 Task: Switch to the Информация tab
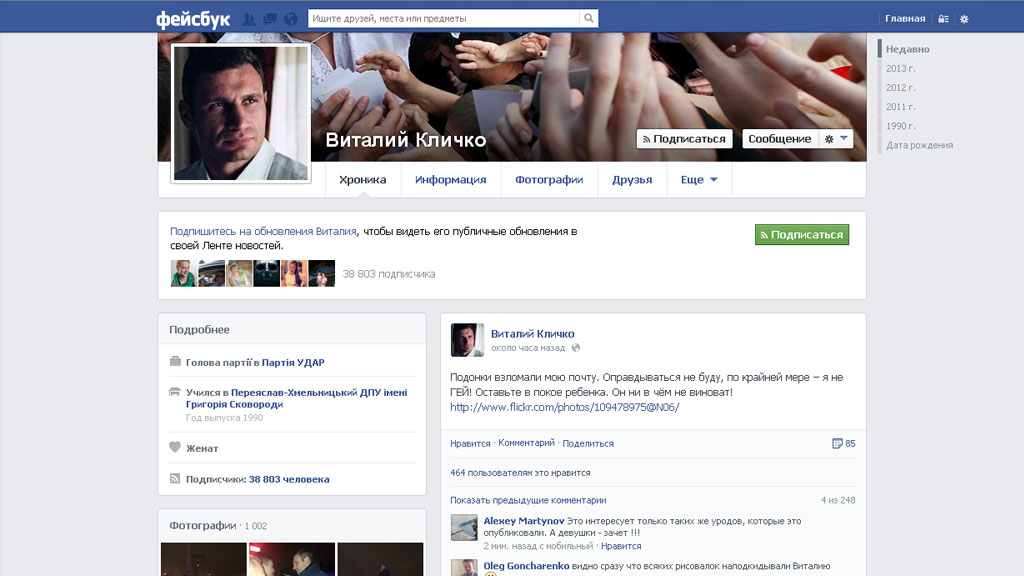450,180
